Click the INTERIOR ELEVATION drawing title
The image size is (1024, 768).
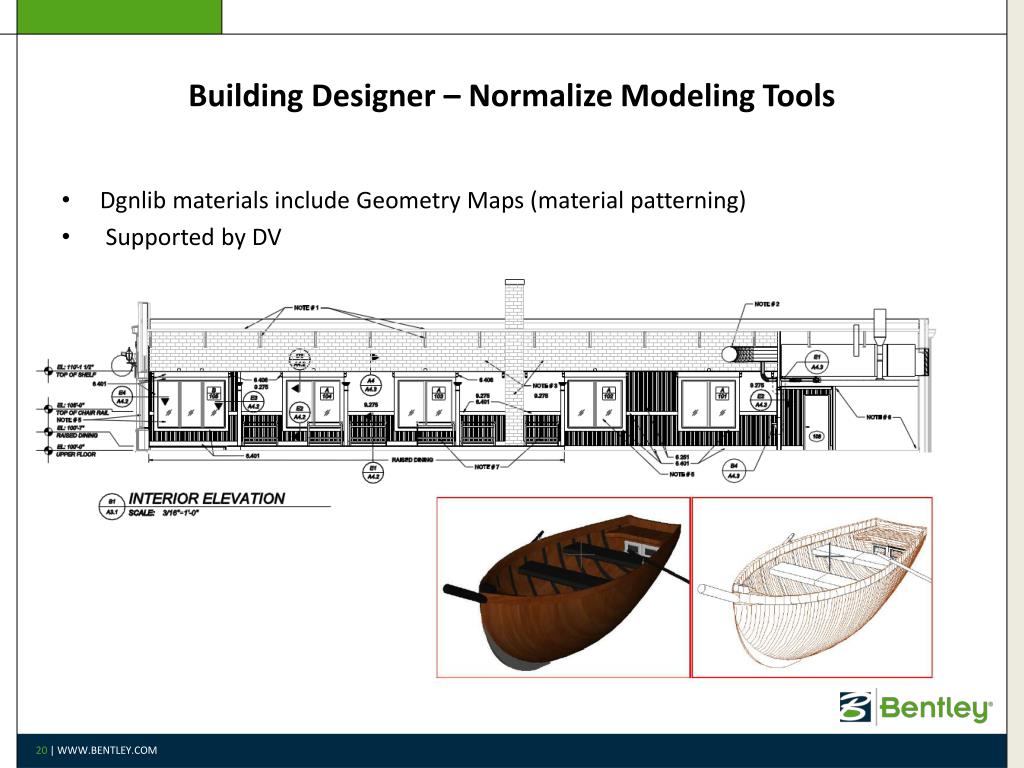206,498
